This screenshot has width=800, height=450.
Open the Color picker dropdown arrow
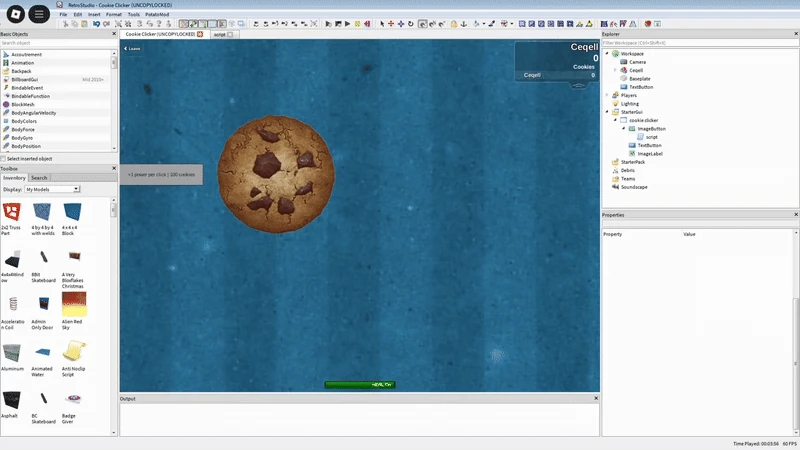tap(512, 24)
